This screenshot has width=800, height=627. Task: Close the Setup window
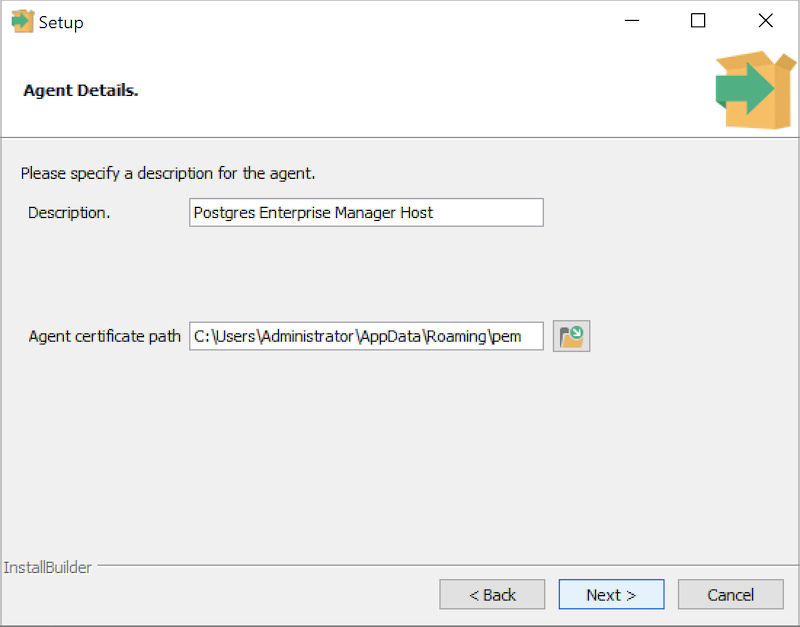click(765, 21)
